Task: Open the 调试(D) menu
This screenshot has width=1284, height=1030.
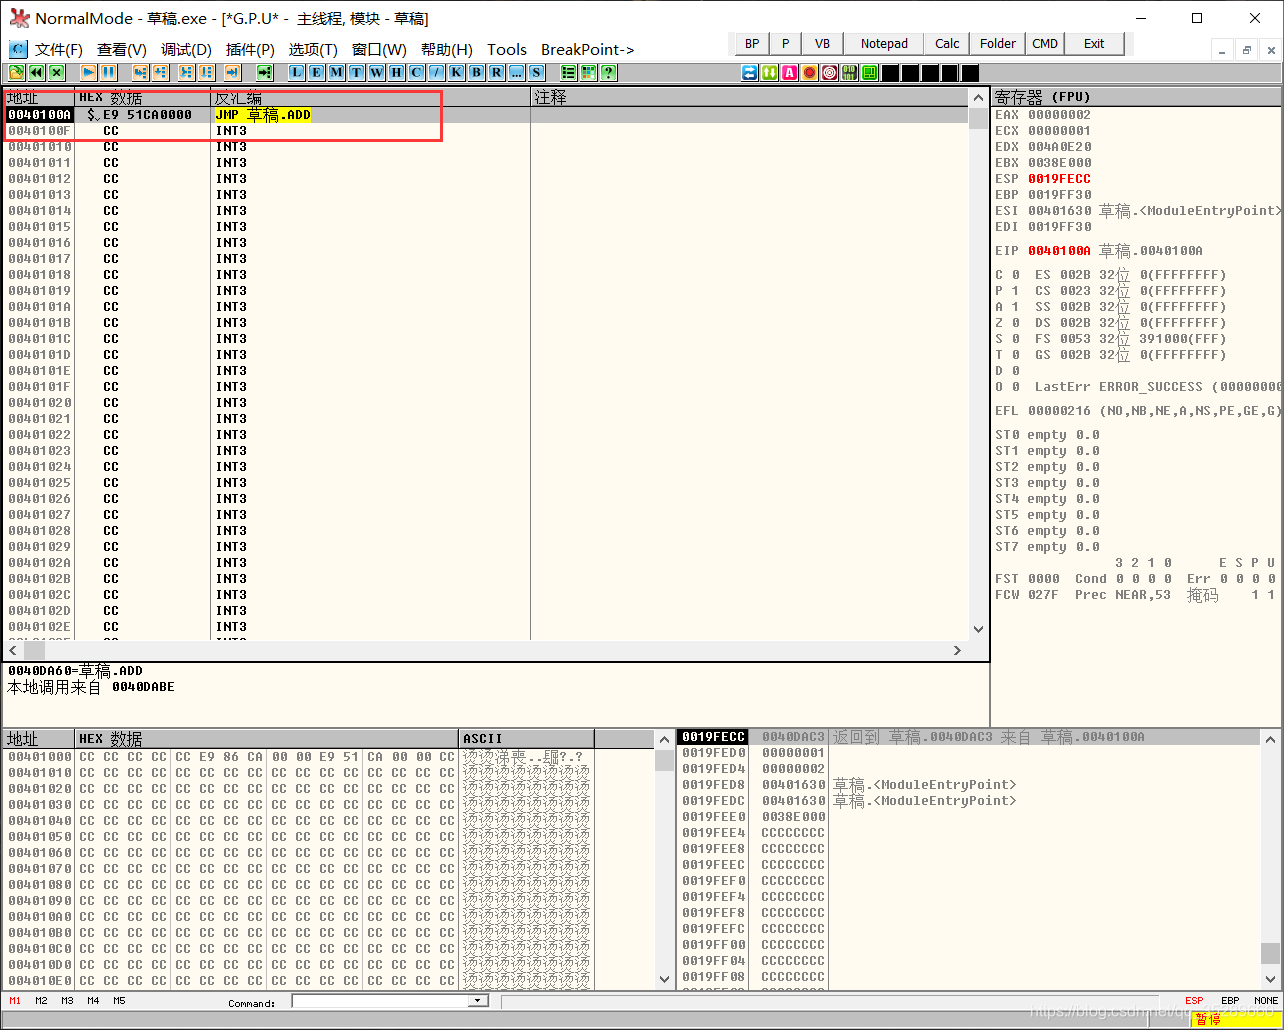Action: (186, 50)
